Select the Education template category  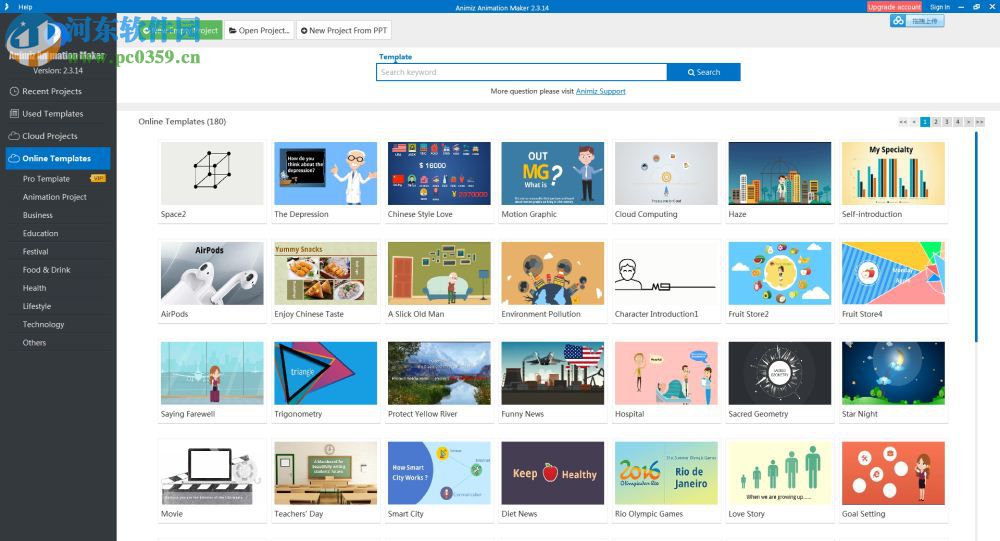point(41,234)
